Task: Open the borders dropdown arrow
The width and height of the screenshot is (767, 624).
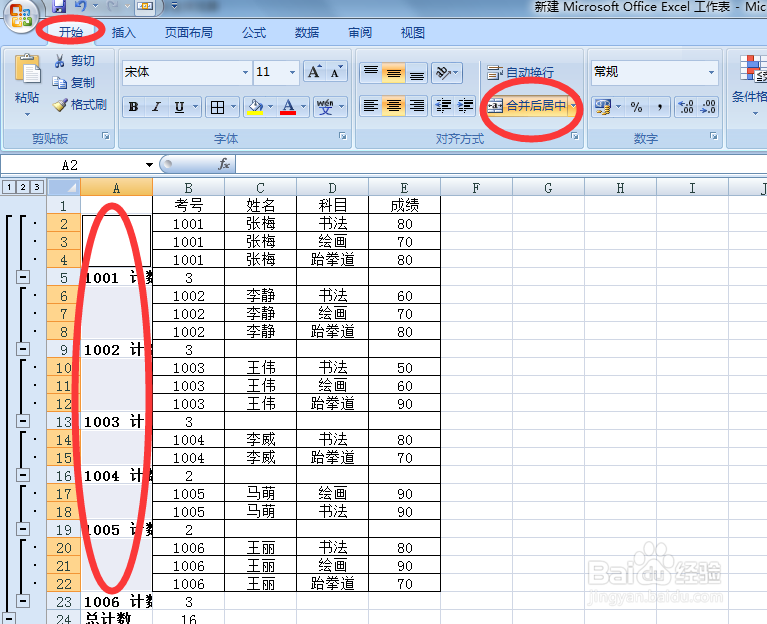Action: click(x=233, y=107)
